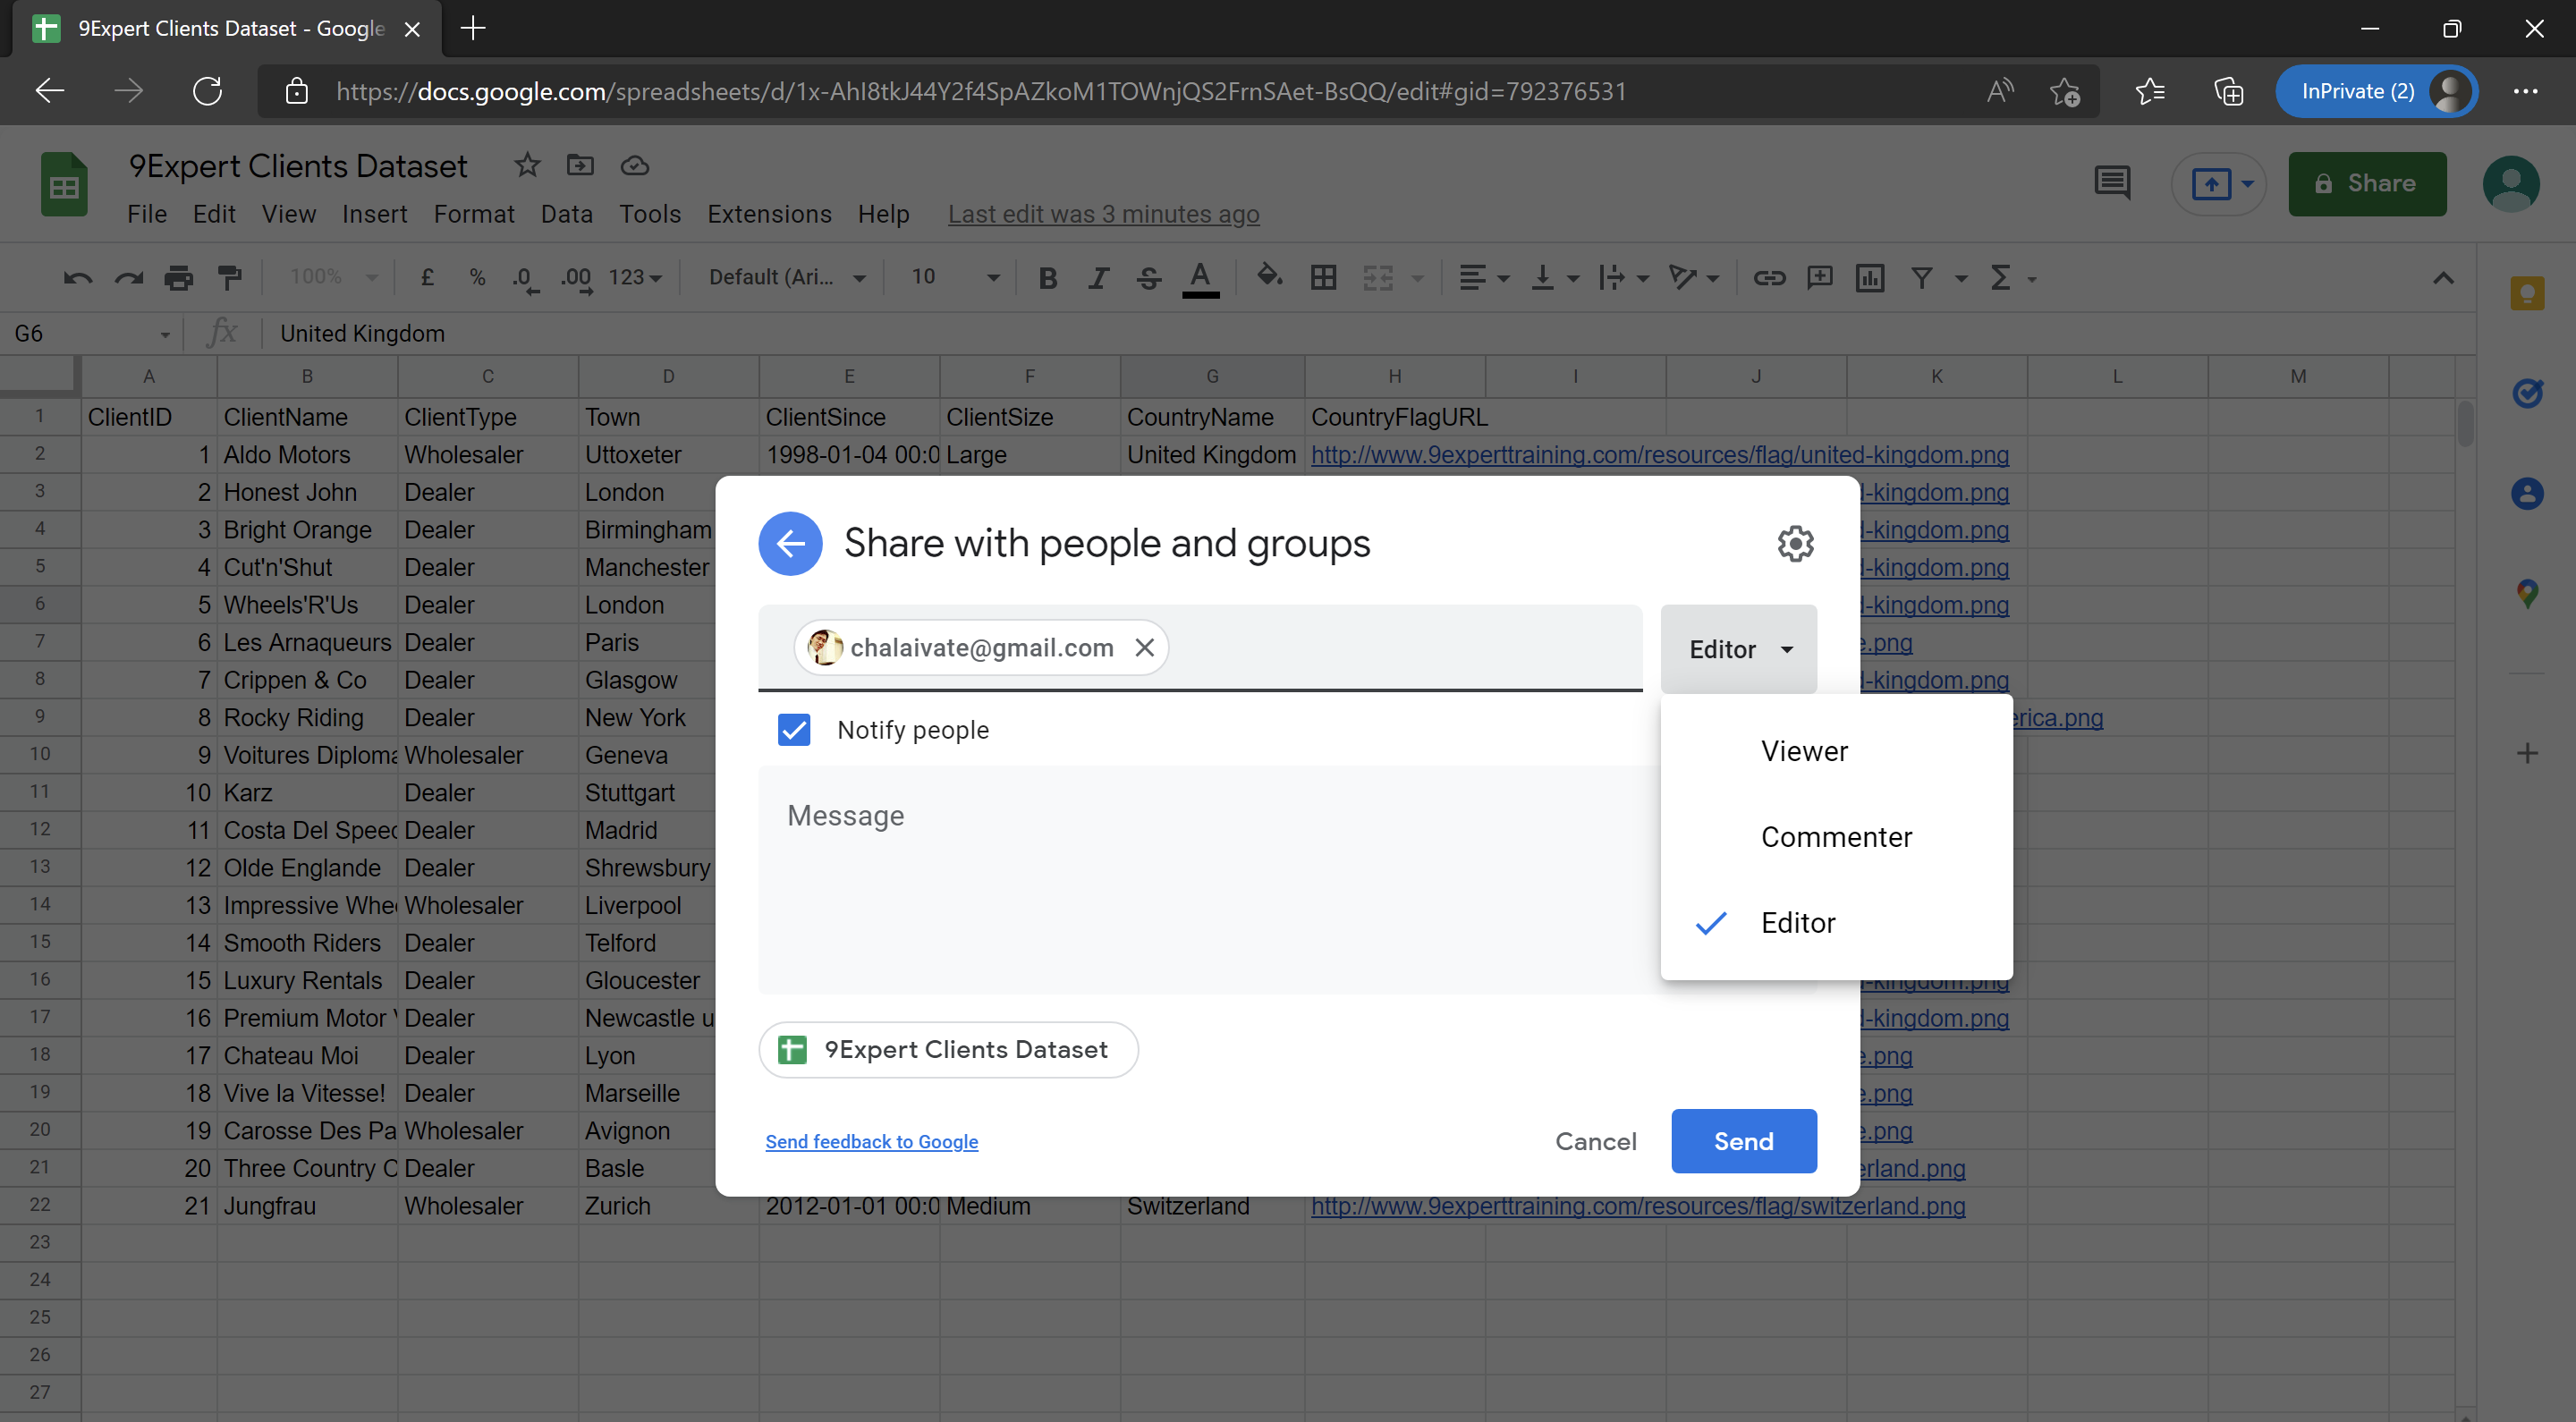Viewport: 2576px width, 1422px height.
Task: Select Commenter in the permission menu
Action: pyautogui.click(x=1836, y=837)
